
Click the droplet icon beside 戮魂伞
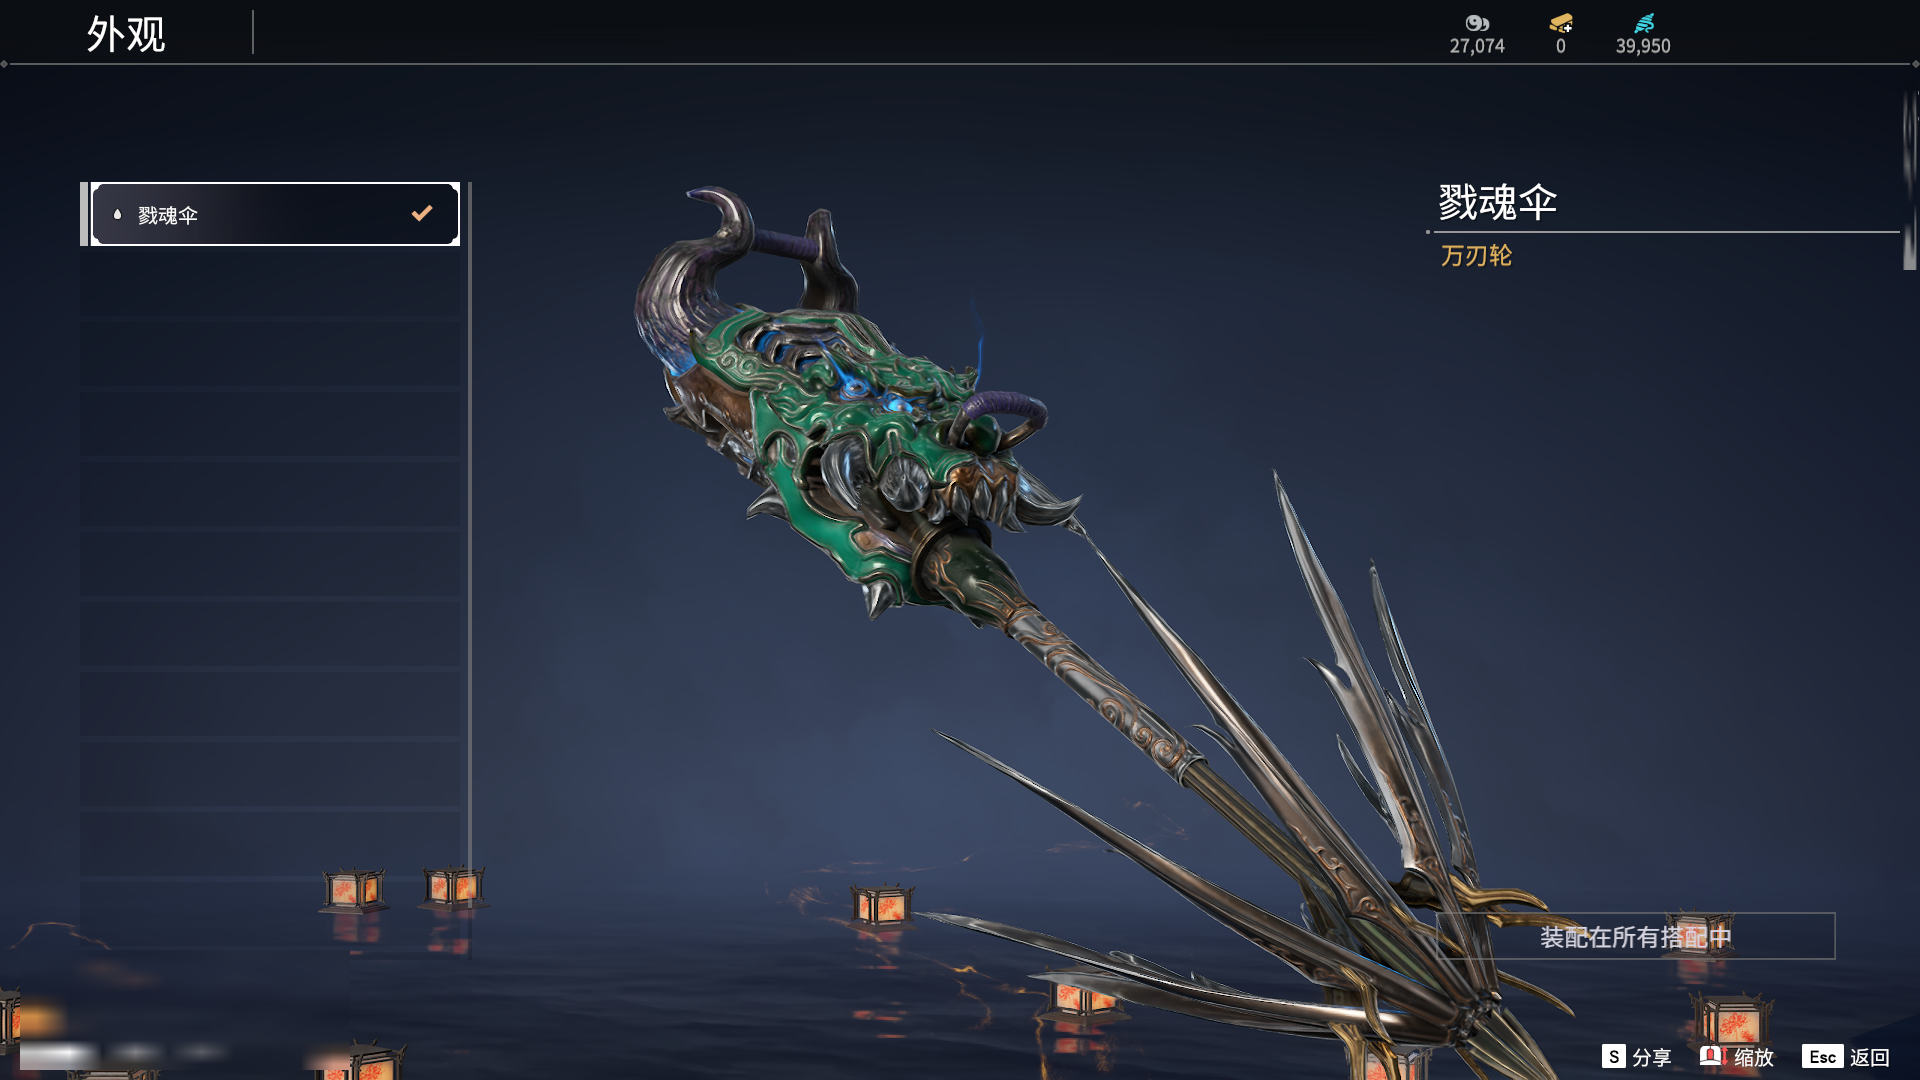(x=117, y=214)
